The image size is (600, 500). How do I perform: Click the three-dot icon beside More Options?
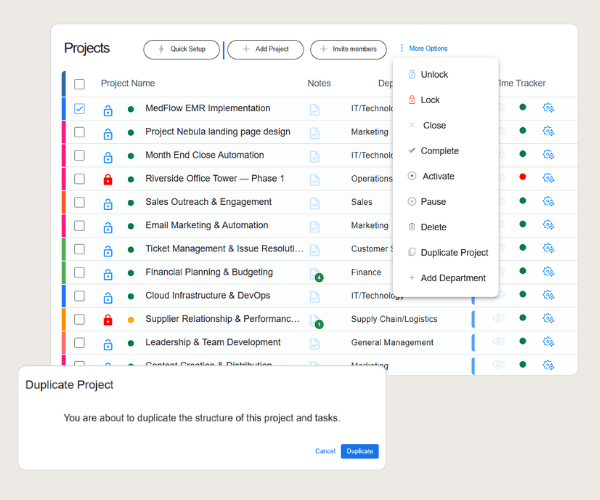[401, 48]
